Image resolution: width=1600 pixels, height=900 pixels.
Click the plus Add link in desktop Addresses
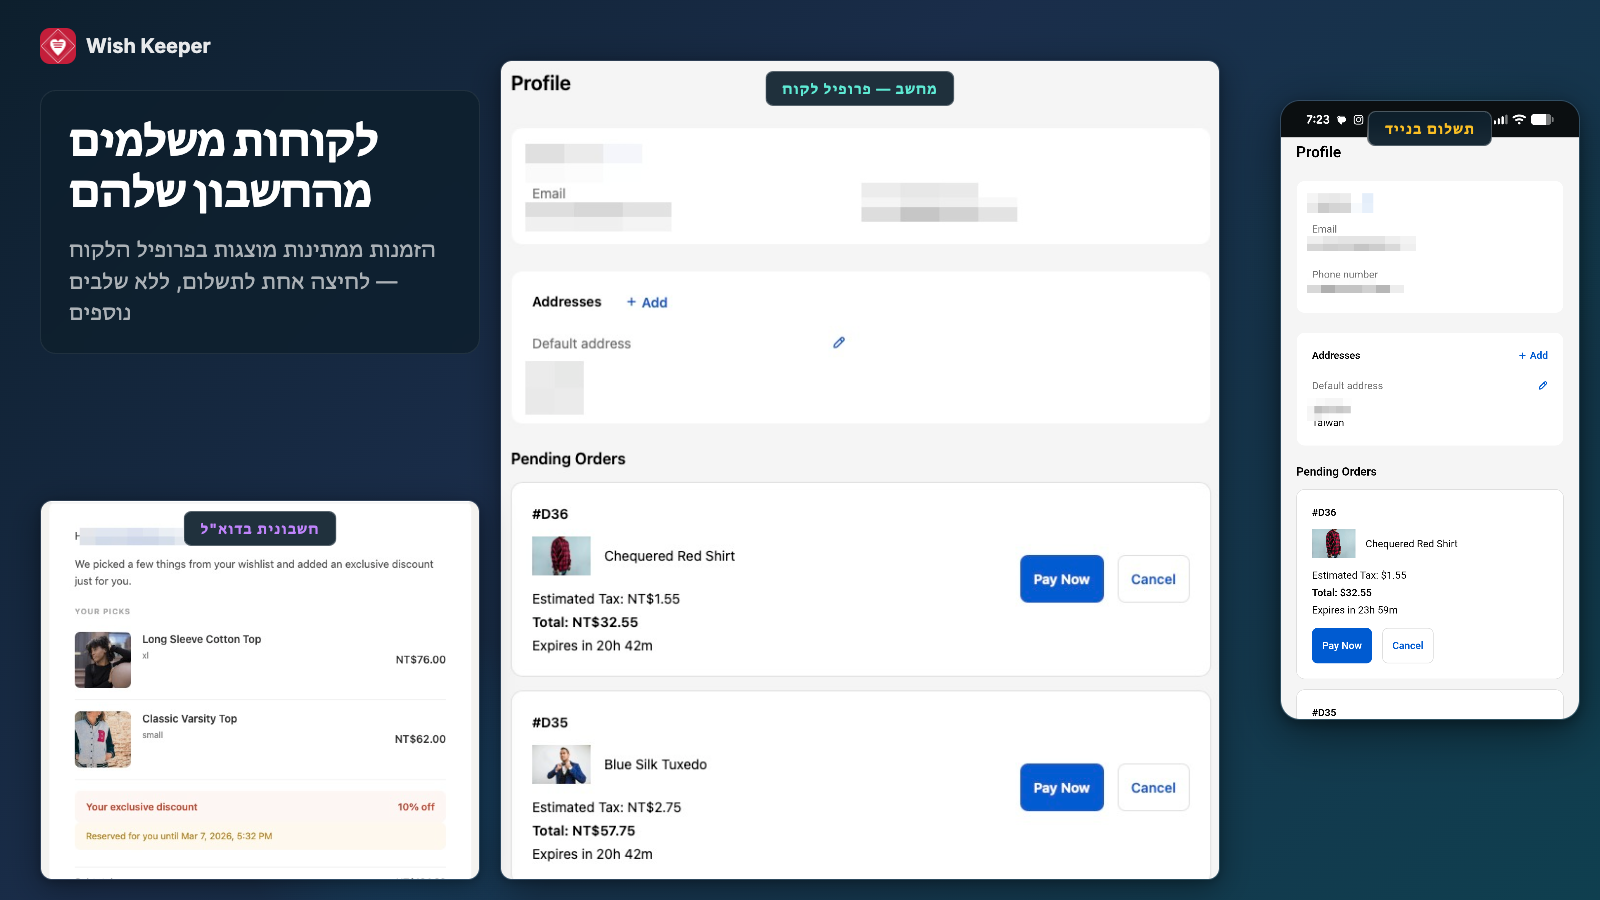click(647, 302)
